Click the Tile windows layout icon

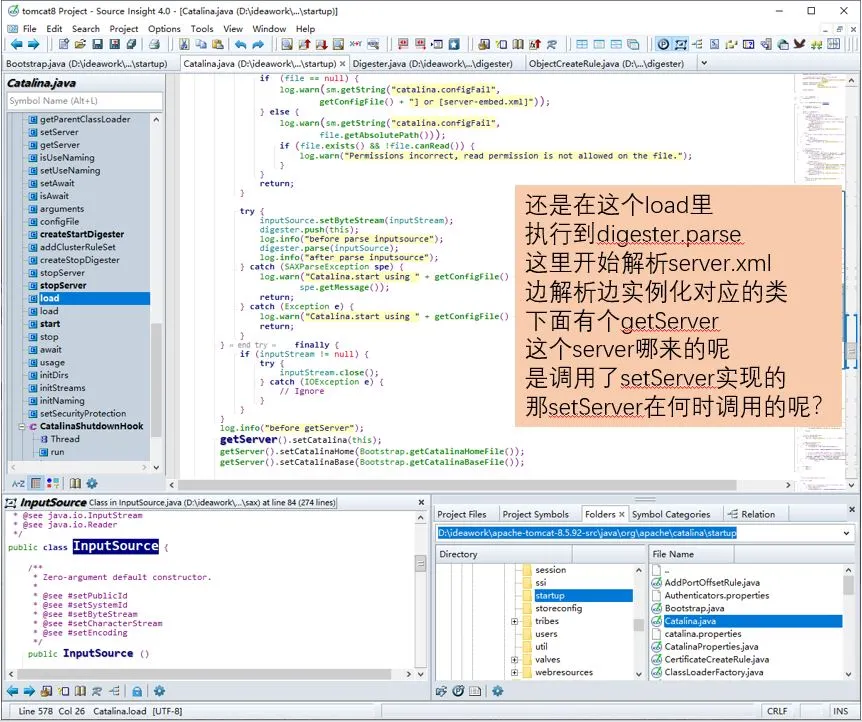pos(582,45)
